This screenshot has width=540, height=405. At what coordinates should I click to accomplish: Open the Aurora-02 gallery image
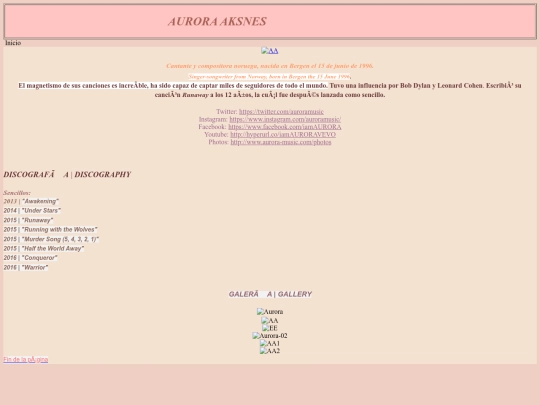(270, 336)
